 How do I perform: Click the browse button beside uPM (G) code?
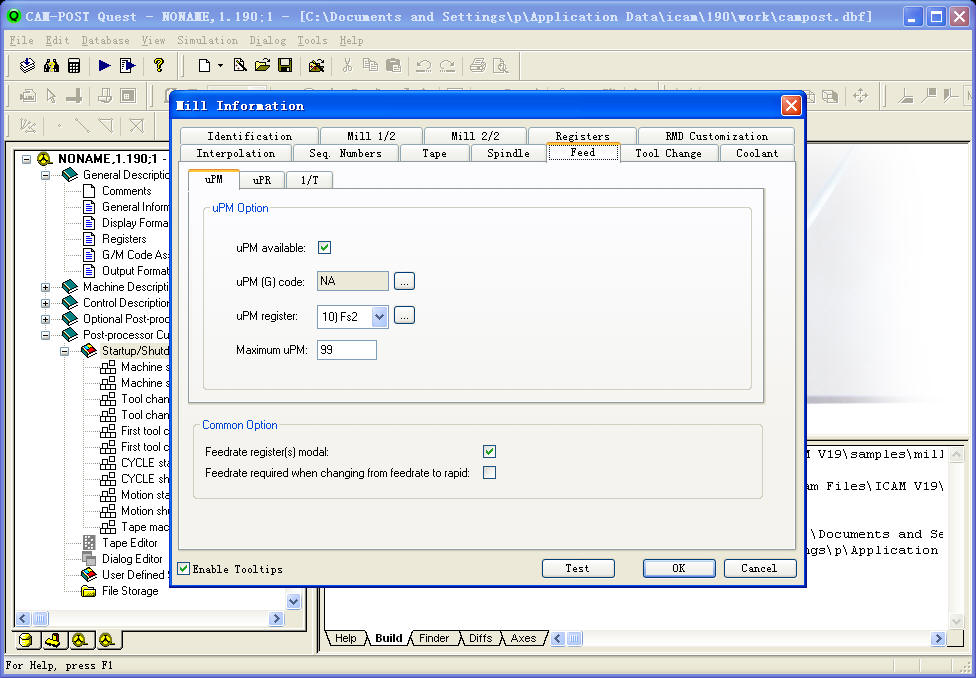coord(404,281)
